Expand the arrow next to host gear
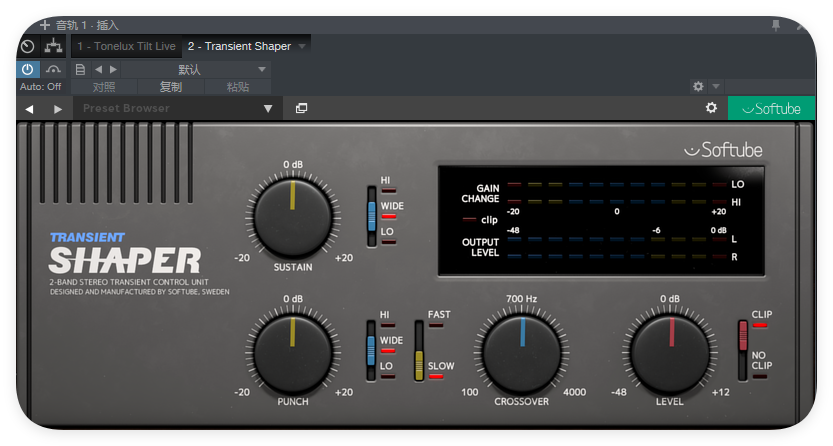Image resolution: width=833 pixels, height=446 pixels. [x=716, y=86]
